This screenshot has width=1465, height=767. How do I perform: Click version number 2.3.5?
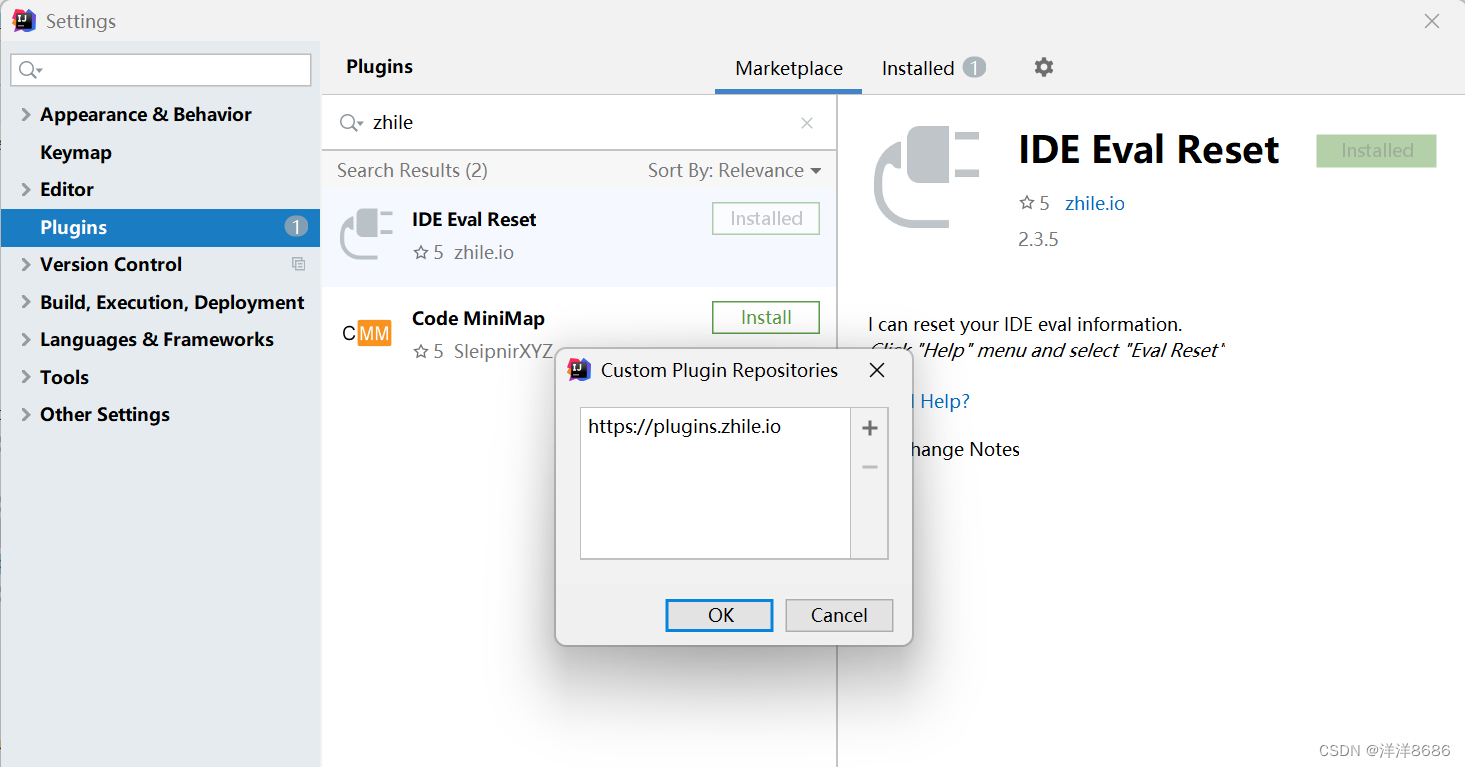tap(1038, 239)
